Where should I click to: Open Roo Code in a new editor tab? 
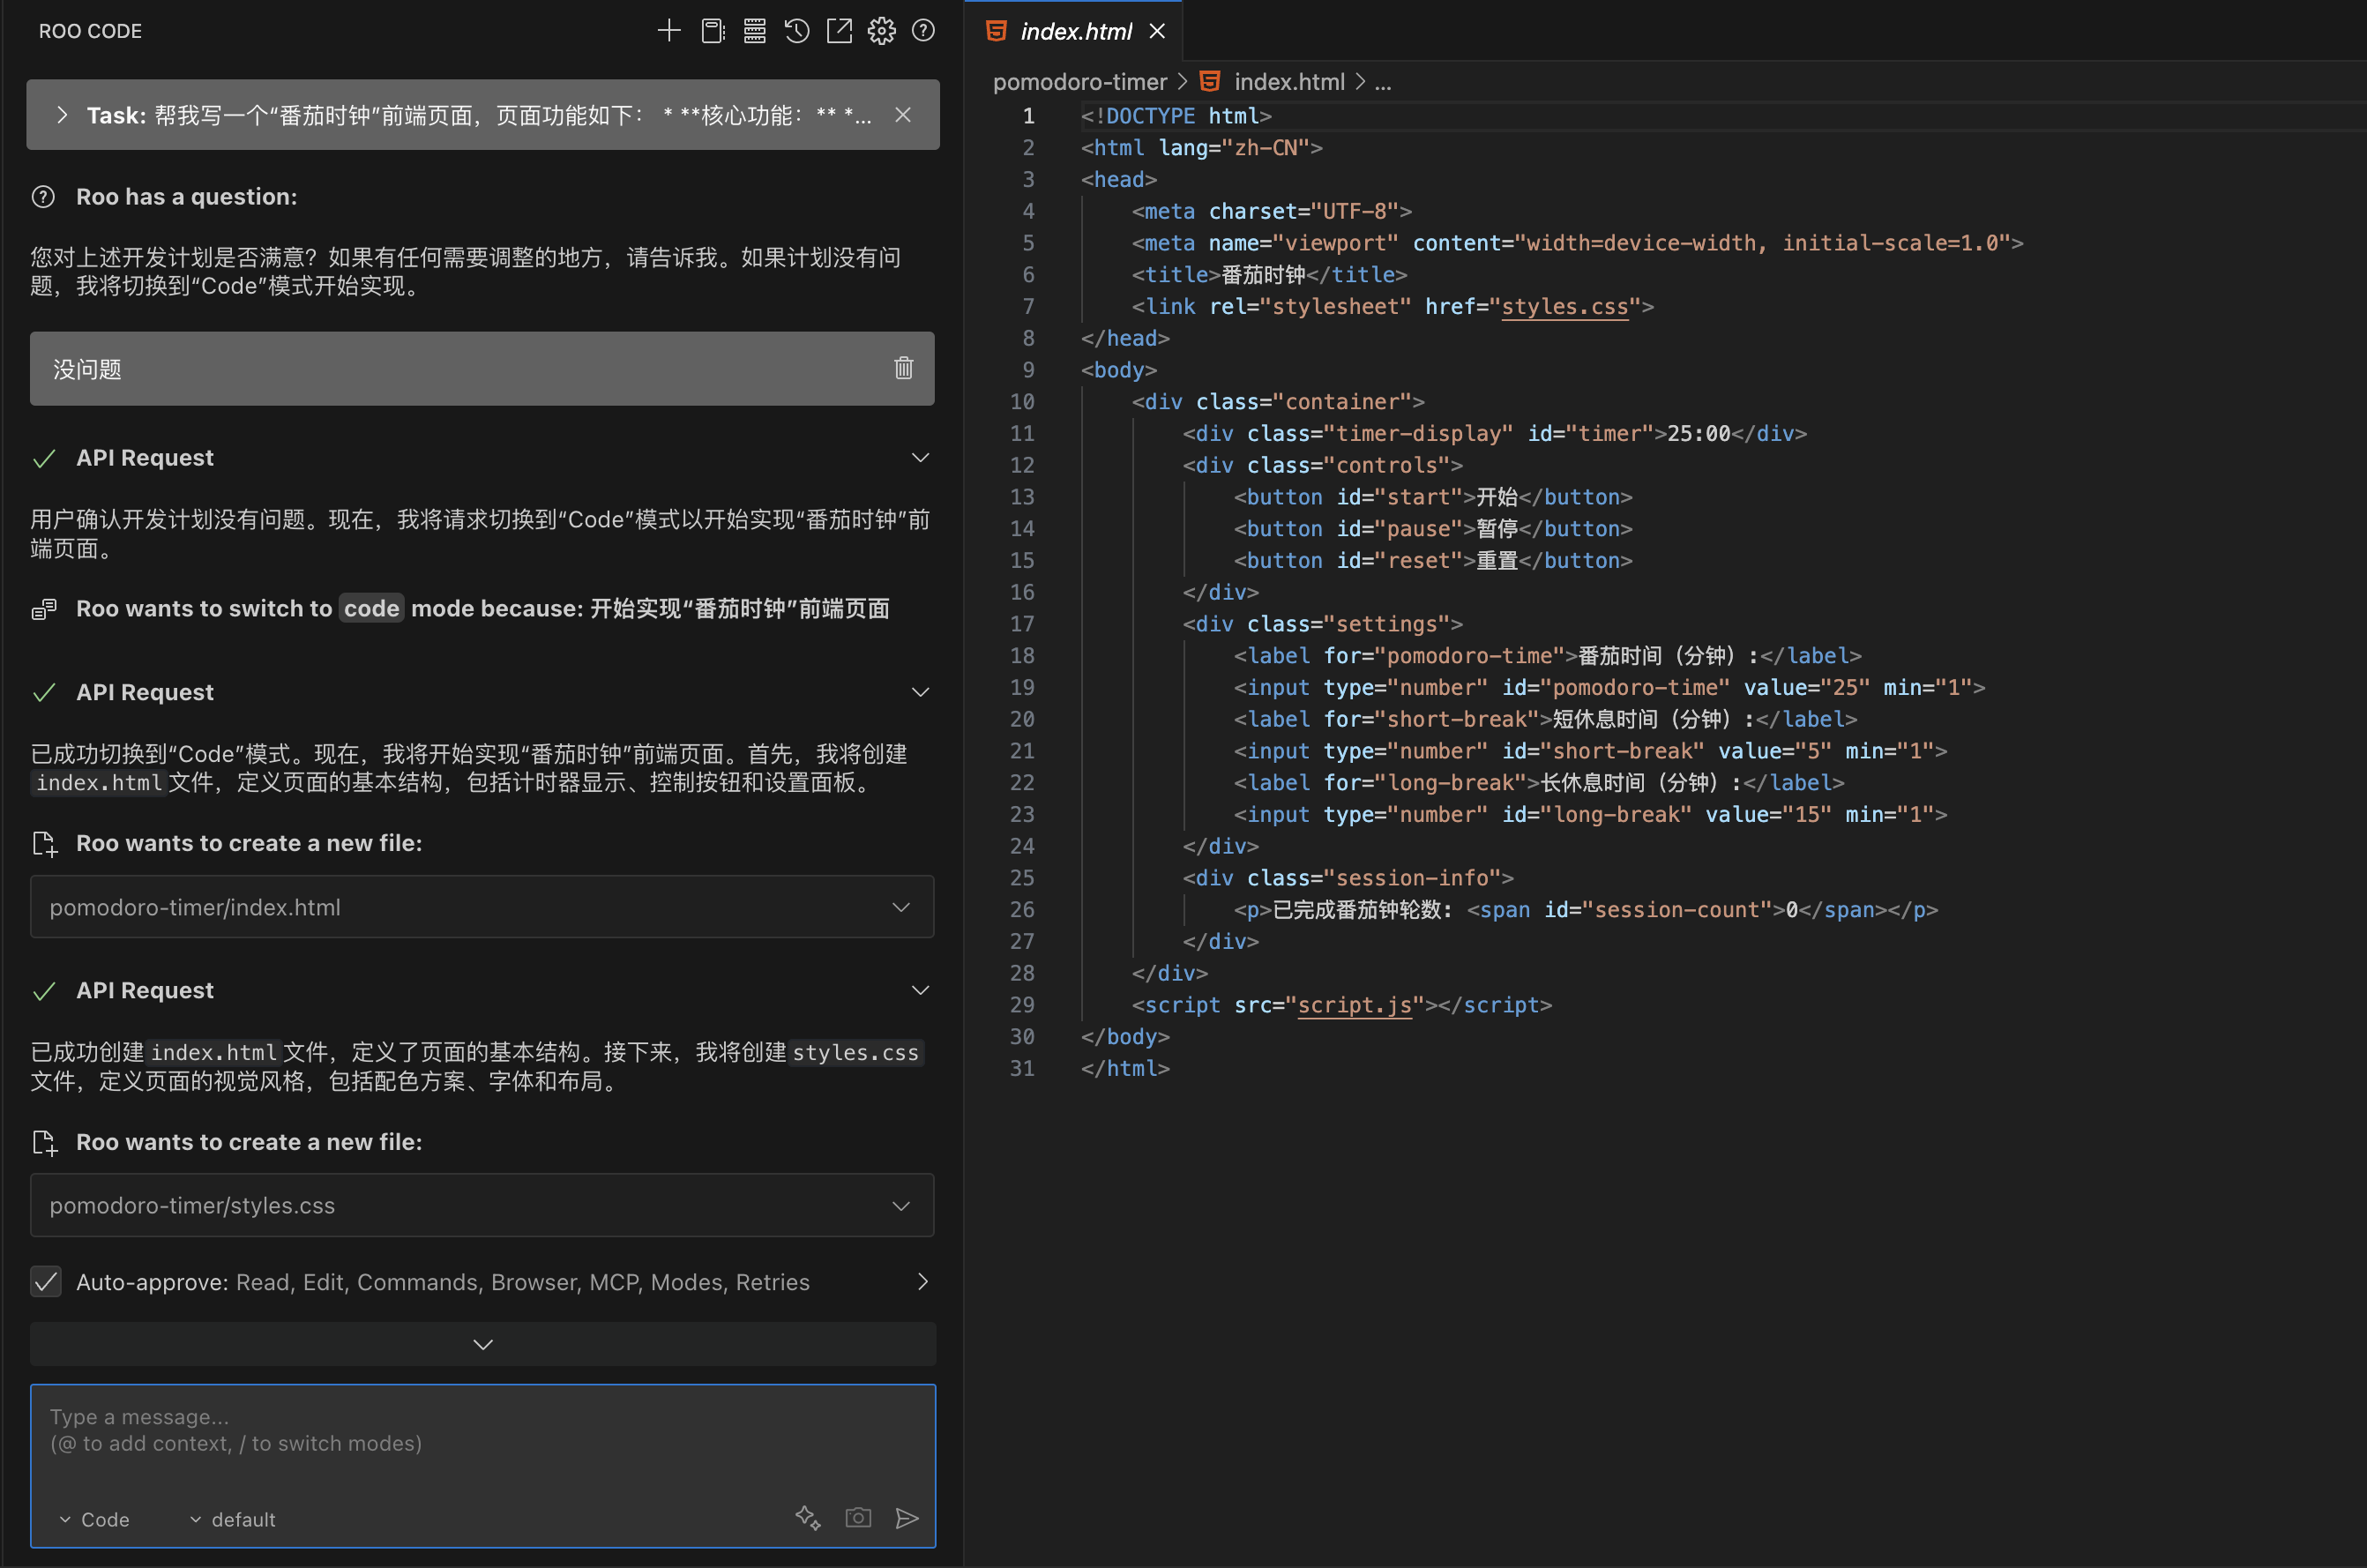coord(839,31)
